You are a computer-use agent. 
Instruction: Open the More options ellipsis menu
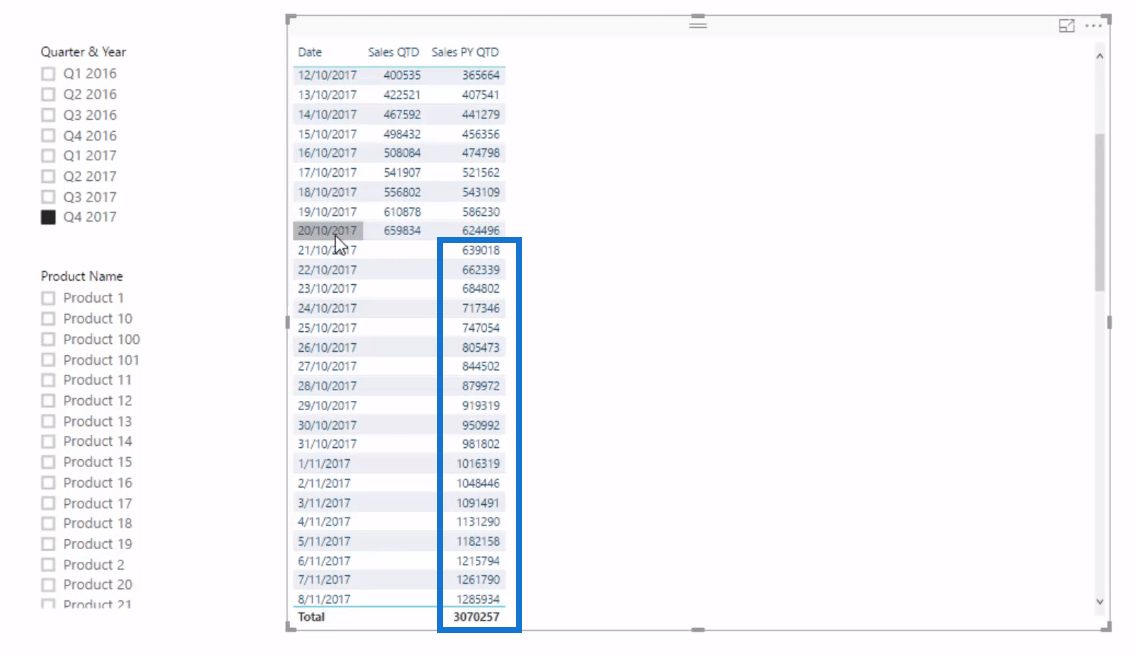tap(1093, 26)
